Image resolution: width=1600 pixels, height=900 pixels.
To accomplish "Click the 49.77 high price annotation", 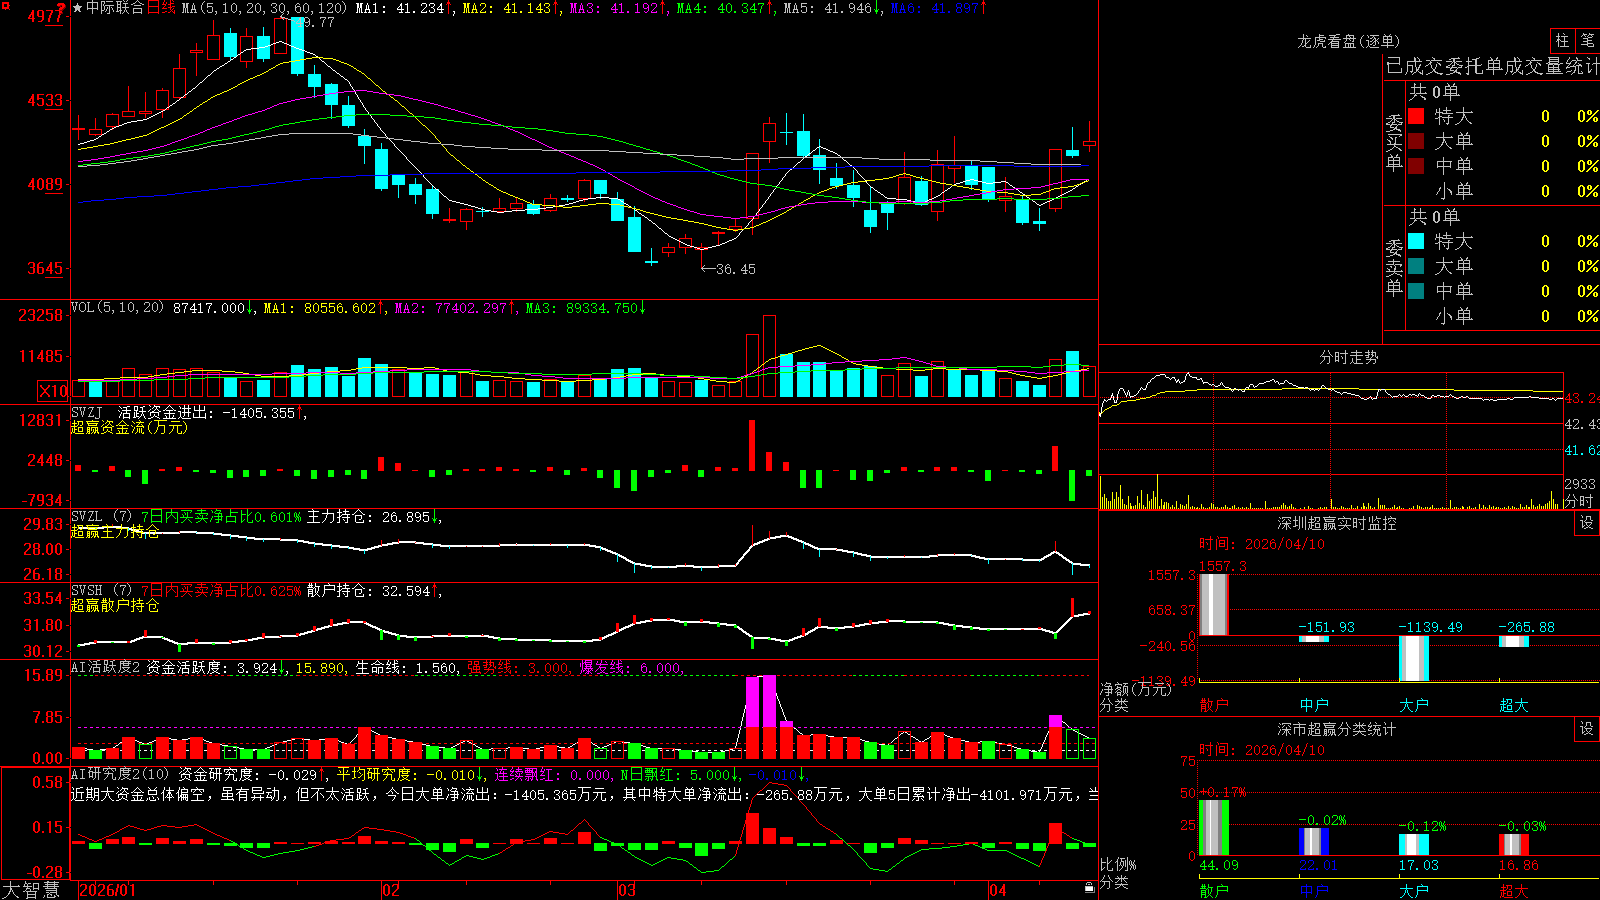I will pos(314,22).
